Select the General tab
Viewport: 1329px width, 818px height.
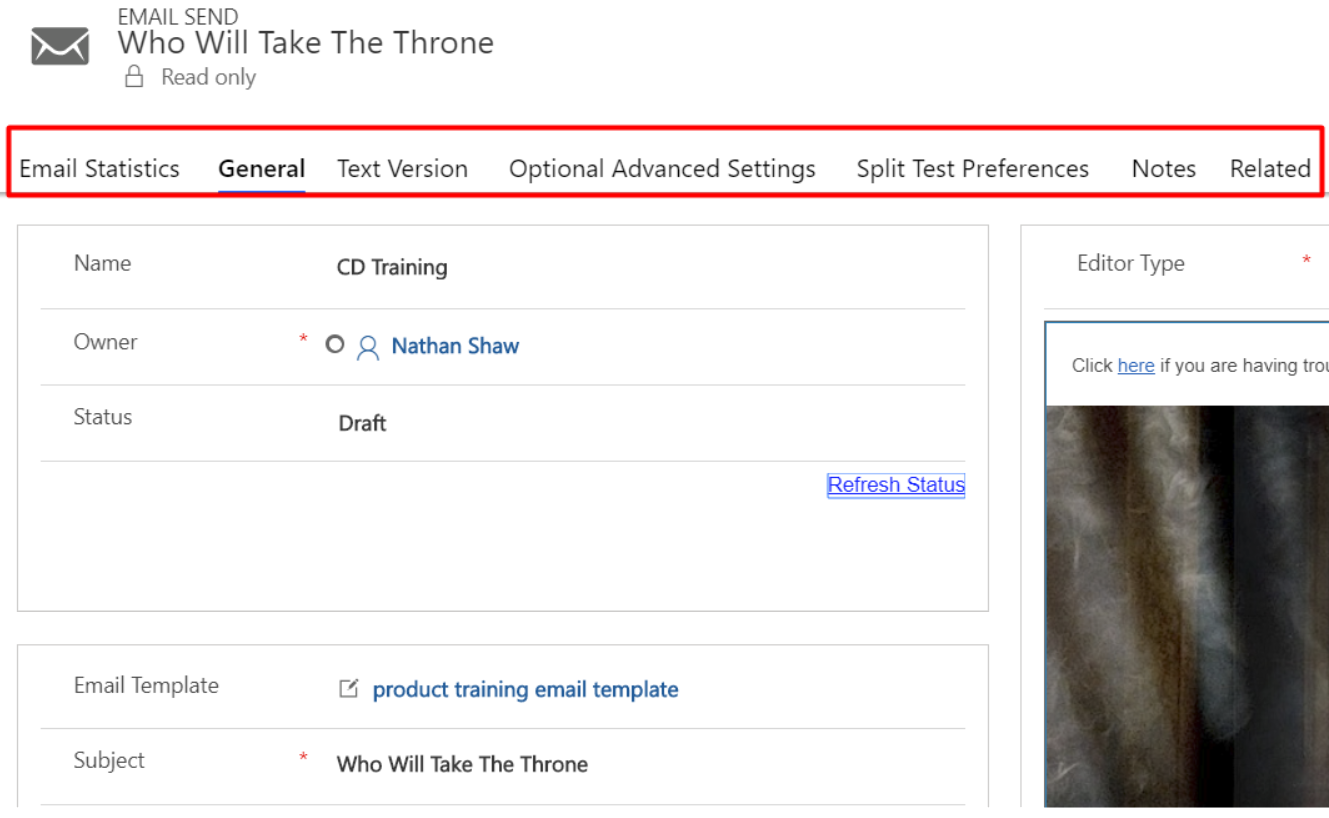click(x=262, y=169)
